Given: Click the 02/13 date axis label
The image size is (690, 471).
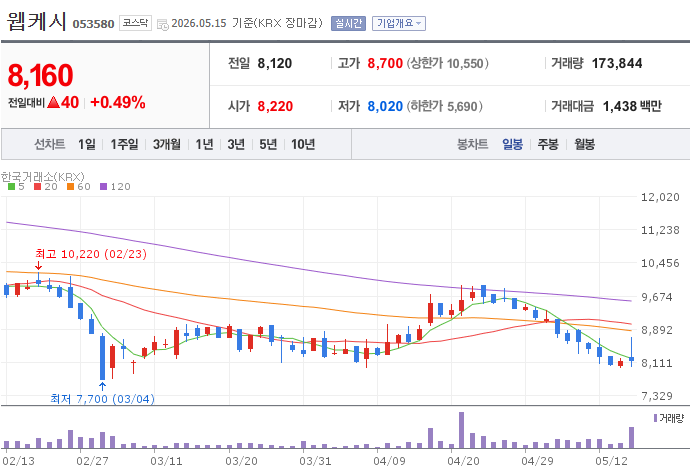Looking at the screenshot, I should tap(18, 461).
